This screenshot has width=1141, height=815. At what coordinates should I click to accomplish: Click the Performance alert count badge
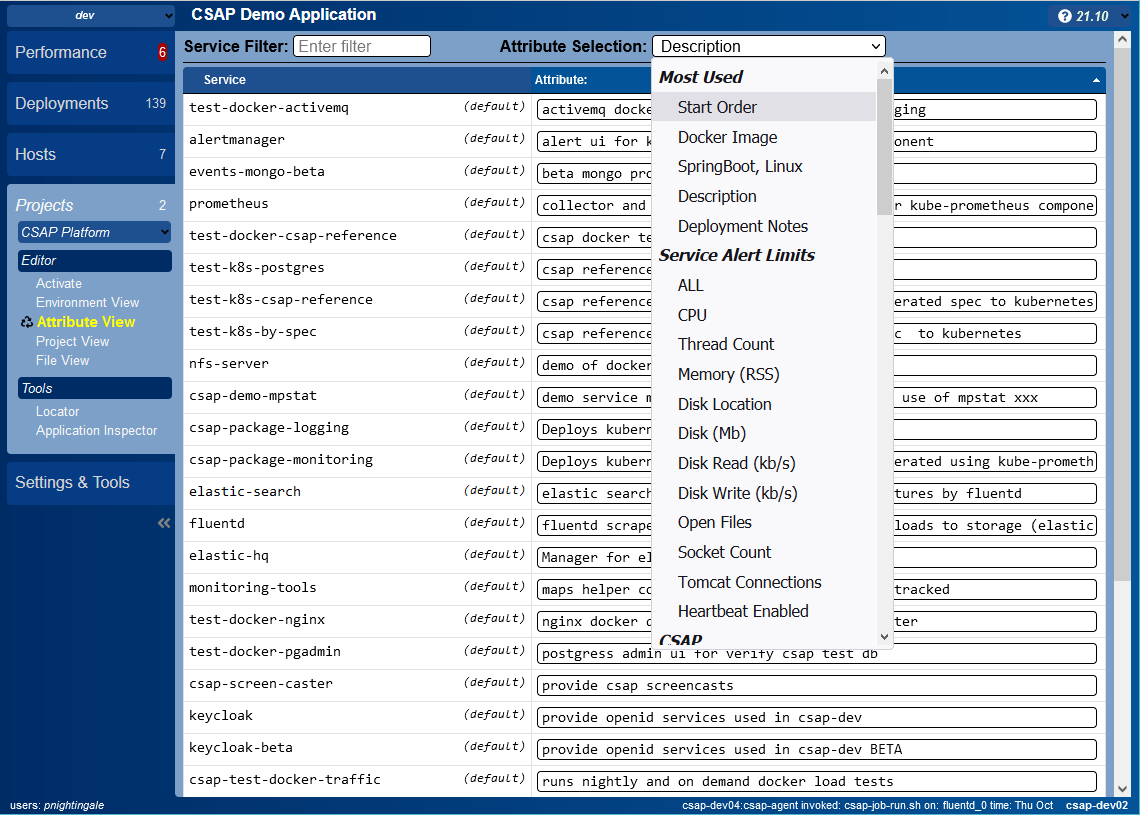pyautogui.click(x=162, y=52)
